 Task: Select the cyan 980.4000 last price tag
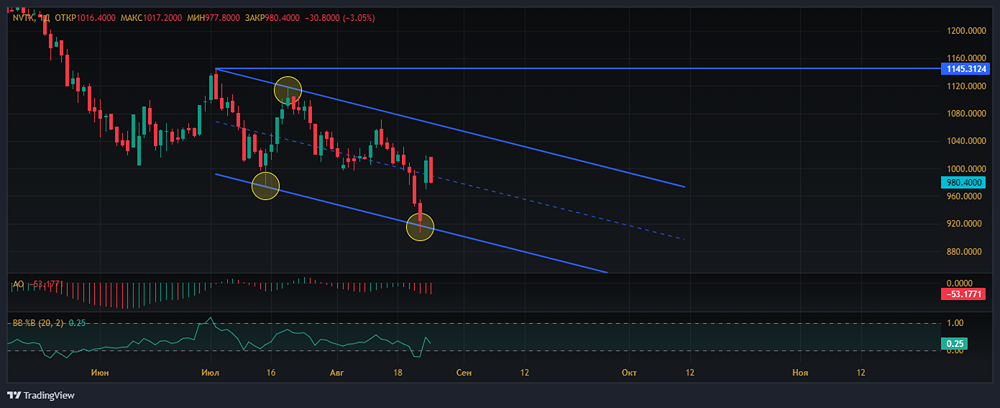click(964, 182)
